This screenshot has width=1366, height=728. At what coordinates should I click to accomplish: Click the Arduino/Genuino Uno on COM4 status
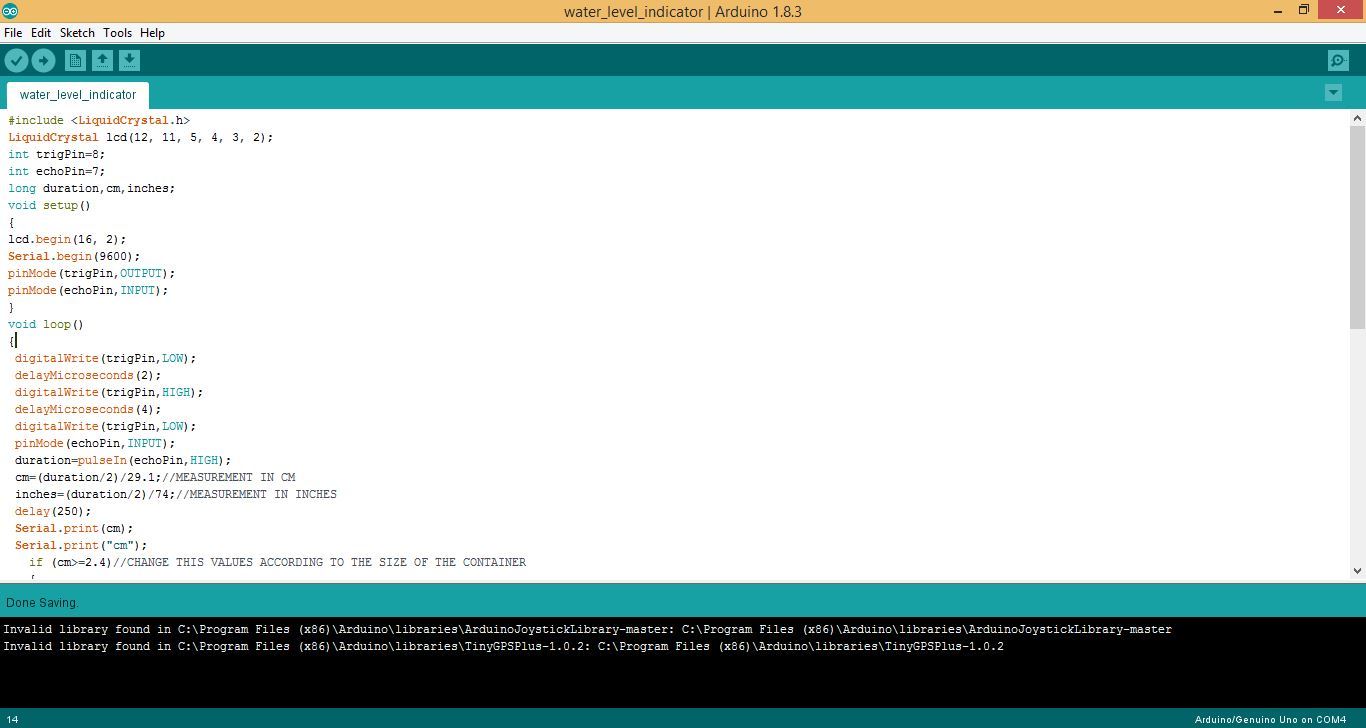click(x=1270, y=720)
